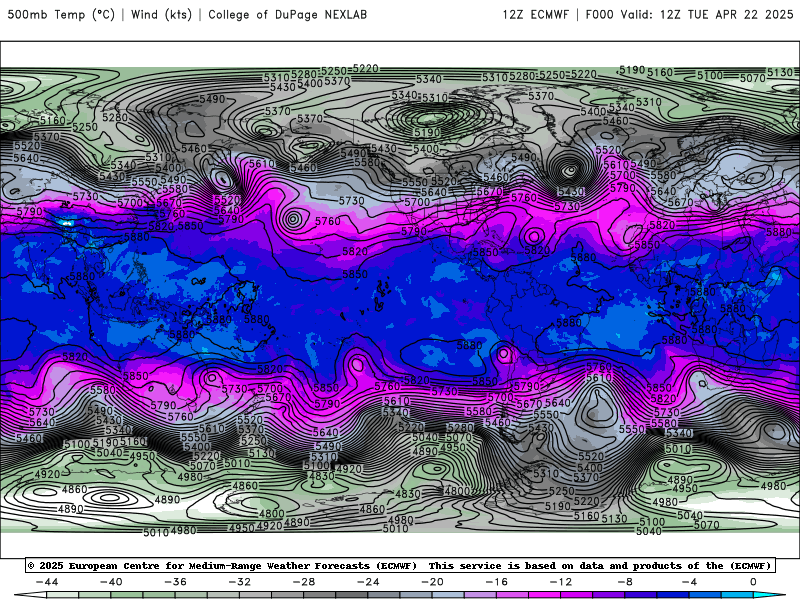
Task: Click the 'F000 Valid: 12Z TUE APR 22 2025' text
Action: click(x=689, y=14)
